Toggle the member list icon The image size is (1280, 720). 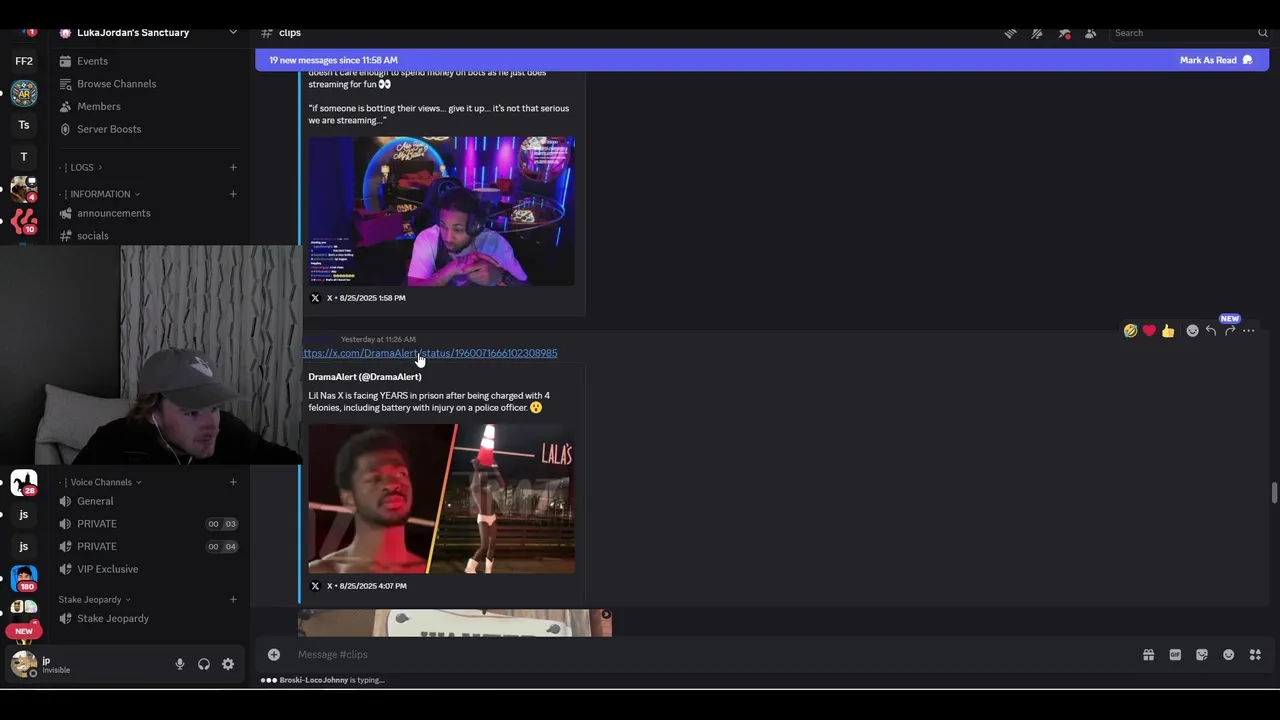1090,33
